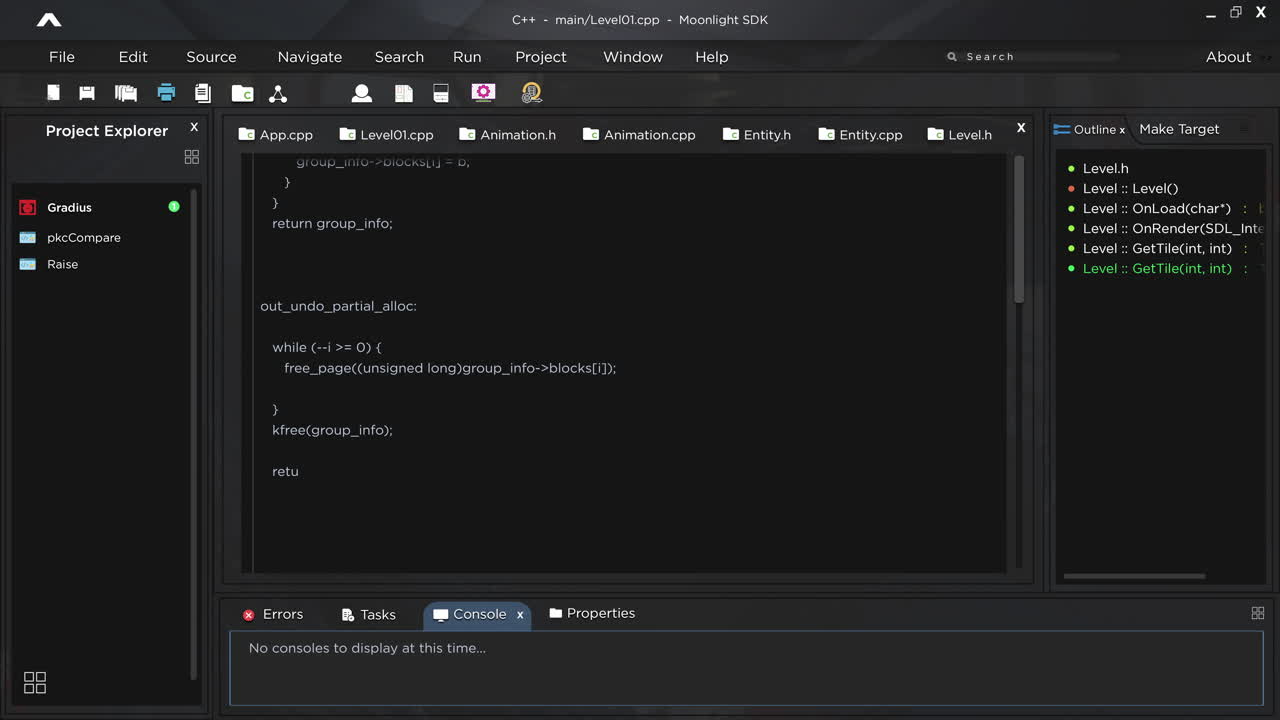Viewport: 1280px width, 720px height.
Task: Open the pink gear debug configuration icon
Action: click(483, 92)
